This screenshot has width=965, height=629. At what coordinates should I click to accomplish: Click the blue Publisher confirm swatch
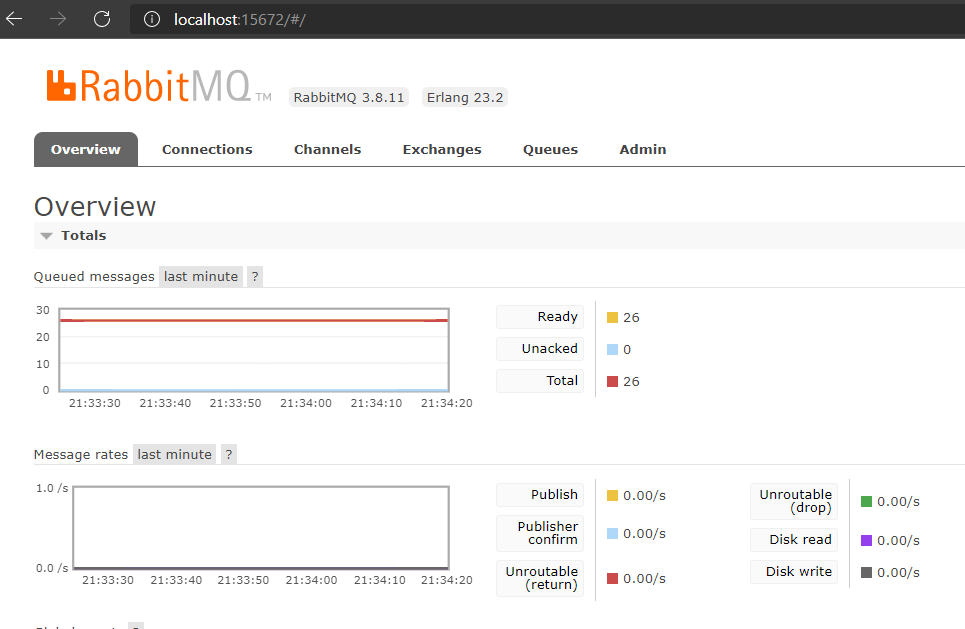612,534
